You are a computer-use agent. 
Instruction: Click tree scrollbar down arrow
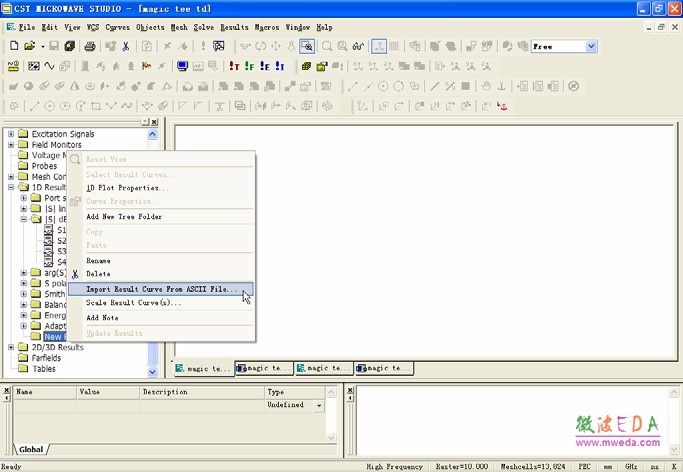click(x=152, y=371)
